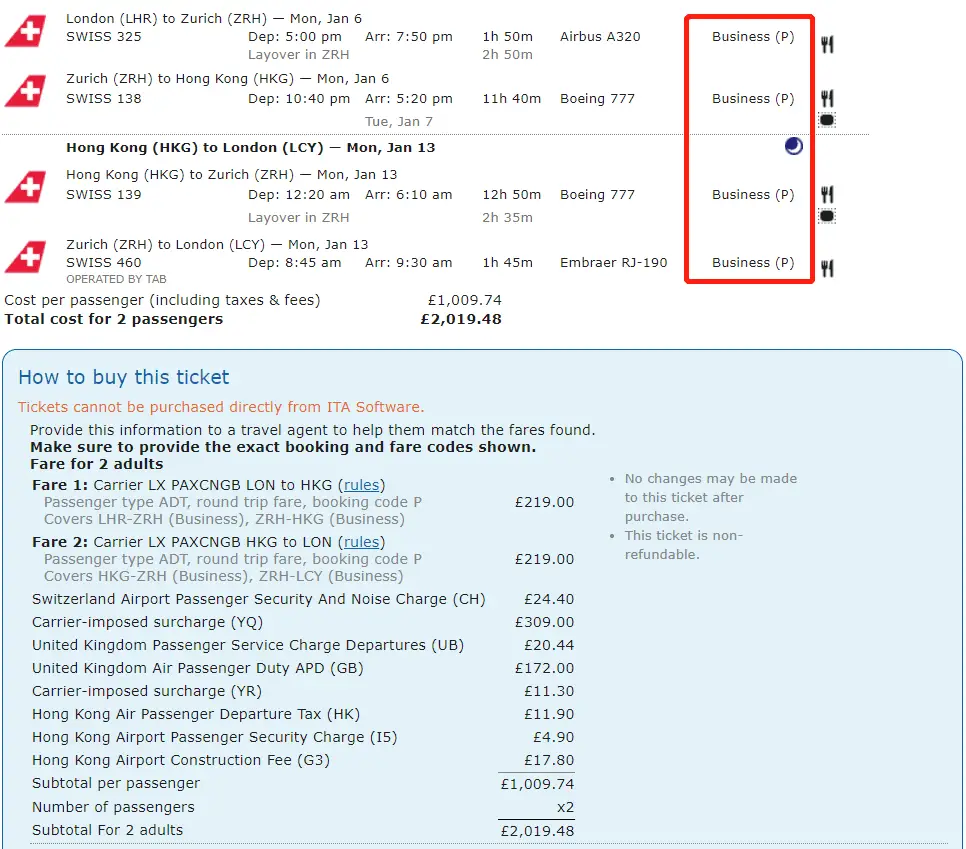Click the meal icon on the SWISS 138 row
Screen dimensions: 966x849
tap(827, 98)
